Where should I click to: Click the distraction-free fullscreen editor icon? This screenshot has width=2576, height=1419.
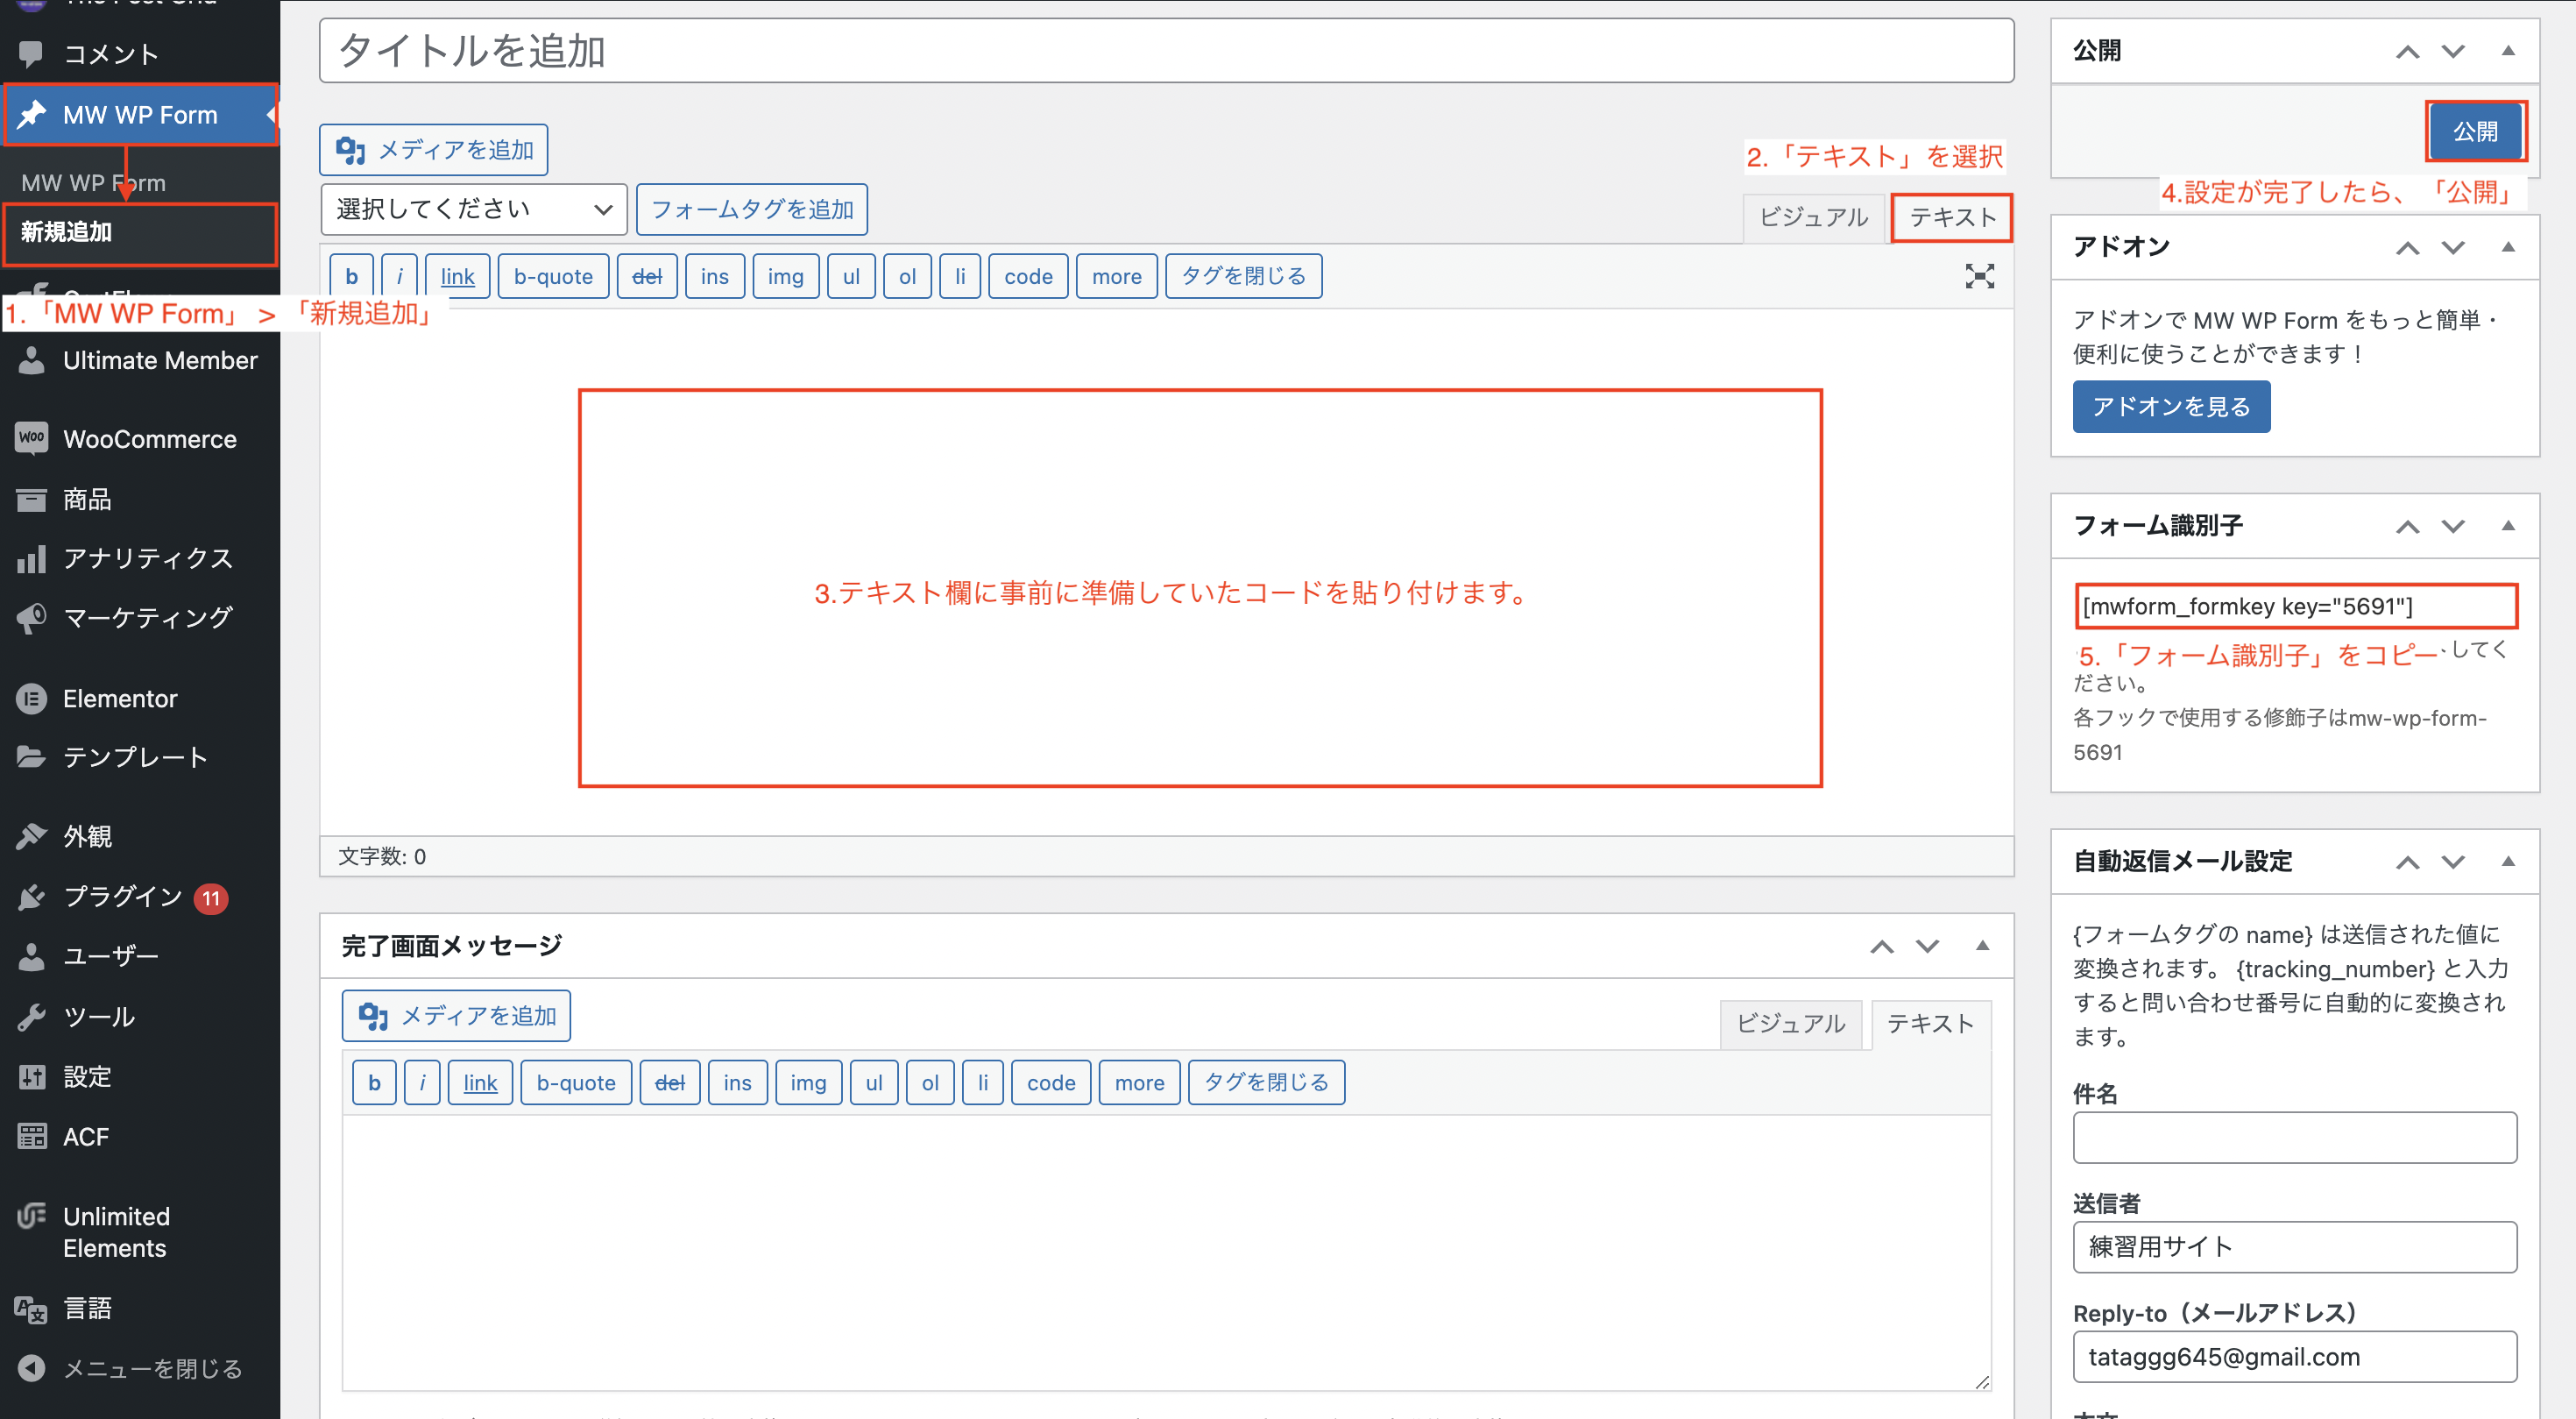[1979, 276]
